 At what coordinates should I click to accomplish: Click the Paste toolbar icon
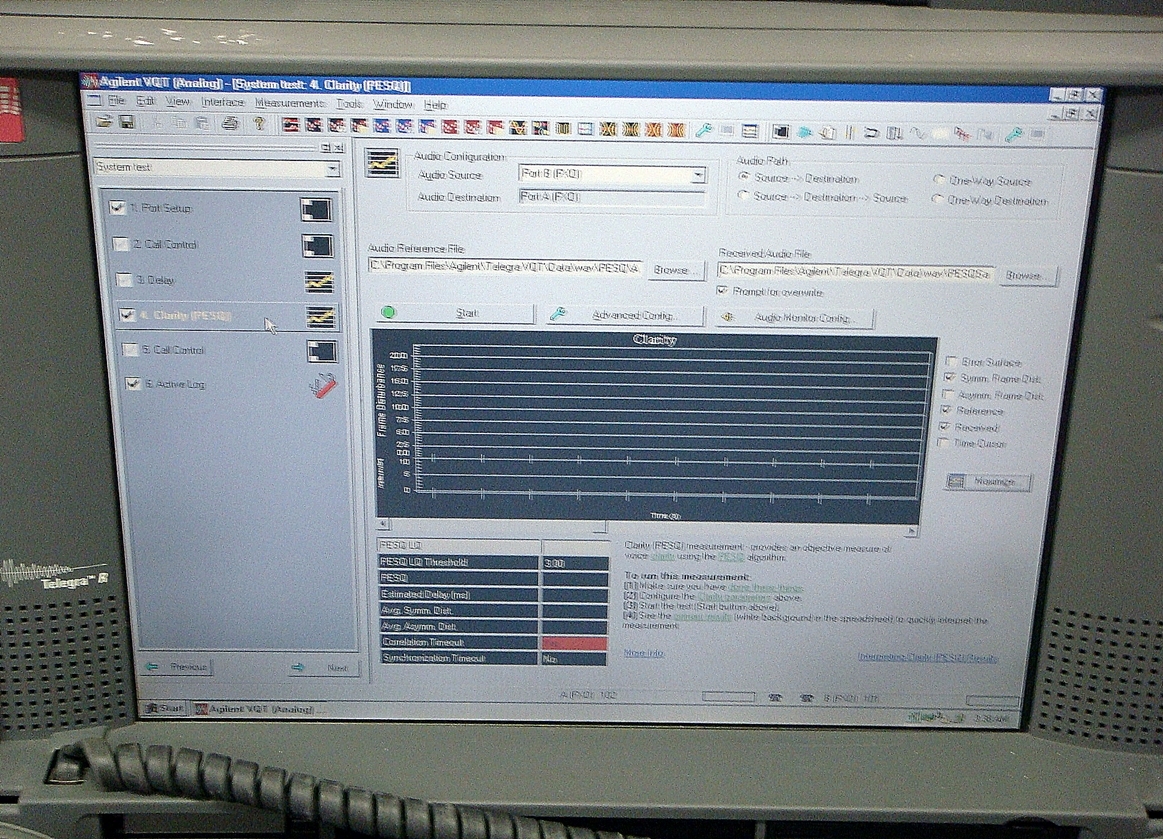[x=201, y=123]
